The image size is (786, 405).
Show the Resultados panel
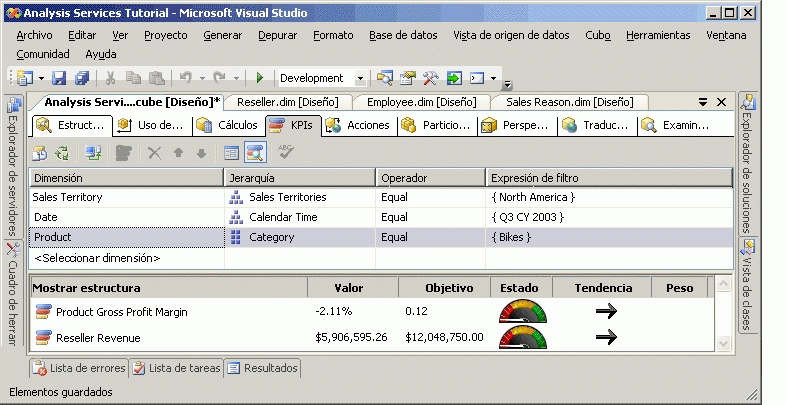pyautogui.click(x=262, y=368)
